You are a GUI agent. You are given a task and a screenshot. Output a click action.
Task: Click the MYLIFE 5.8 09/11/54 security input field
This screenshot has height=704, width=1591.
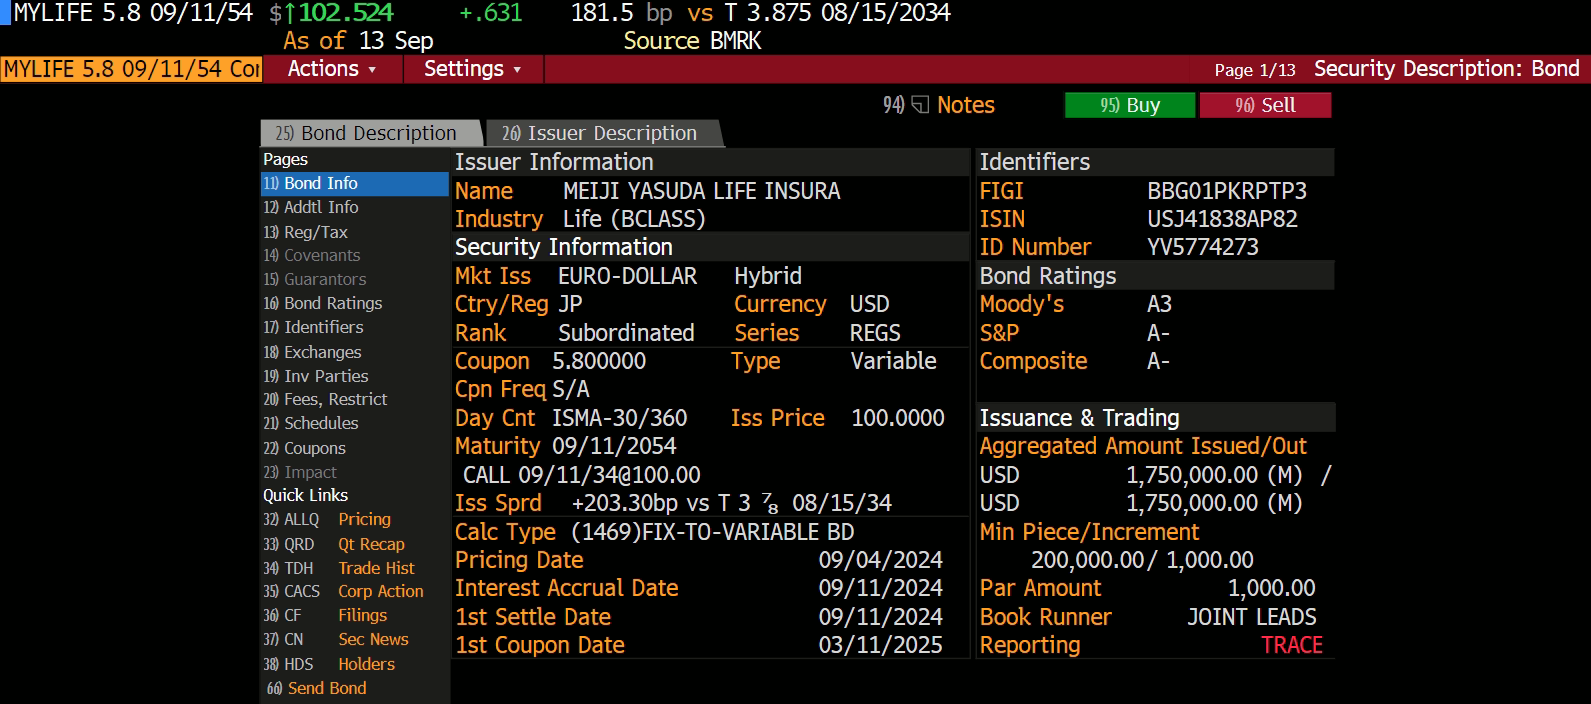tap(131, 69)
